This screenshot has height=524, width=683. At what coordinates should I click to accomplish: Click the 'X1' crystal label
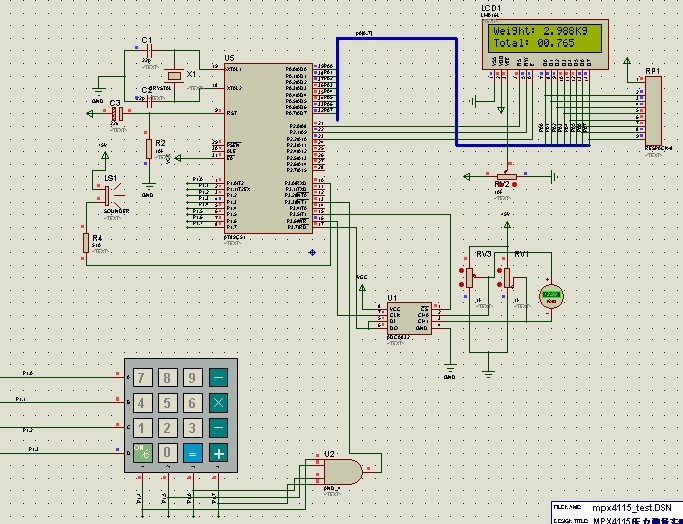191,74
